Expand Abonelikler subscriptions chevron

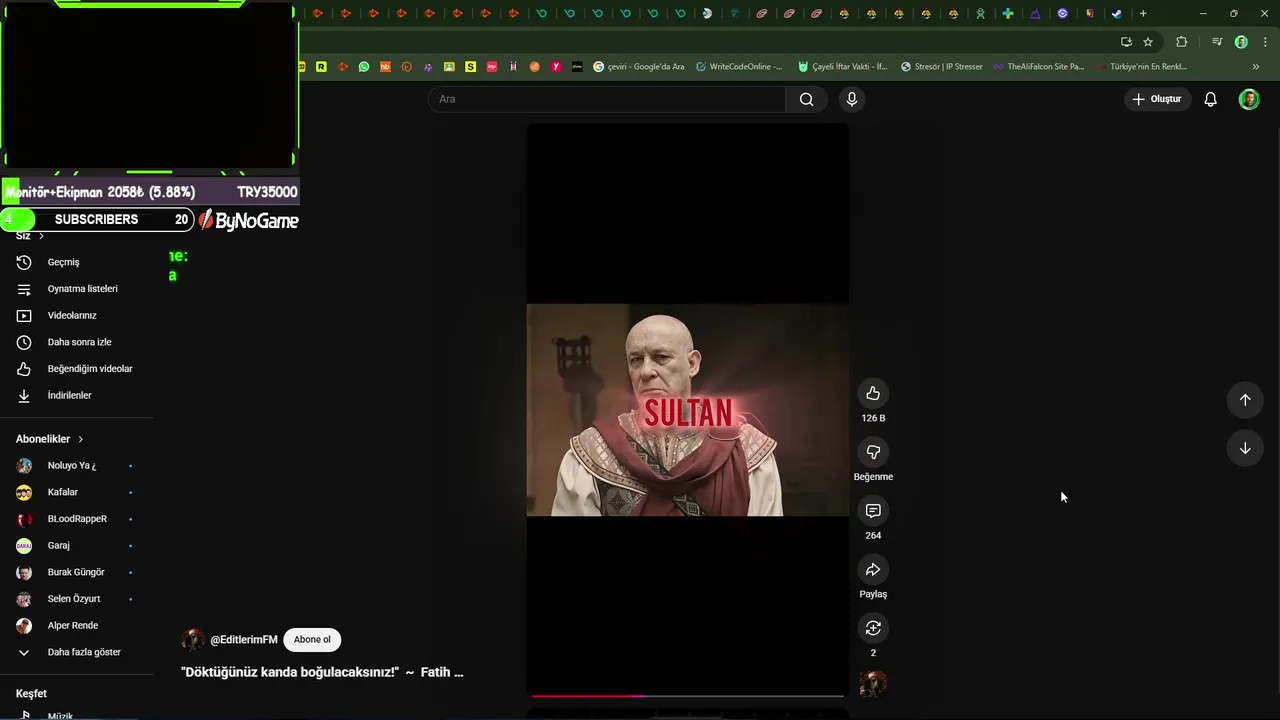coord(81,439)
